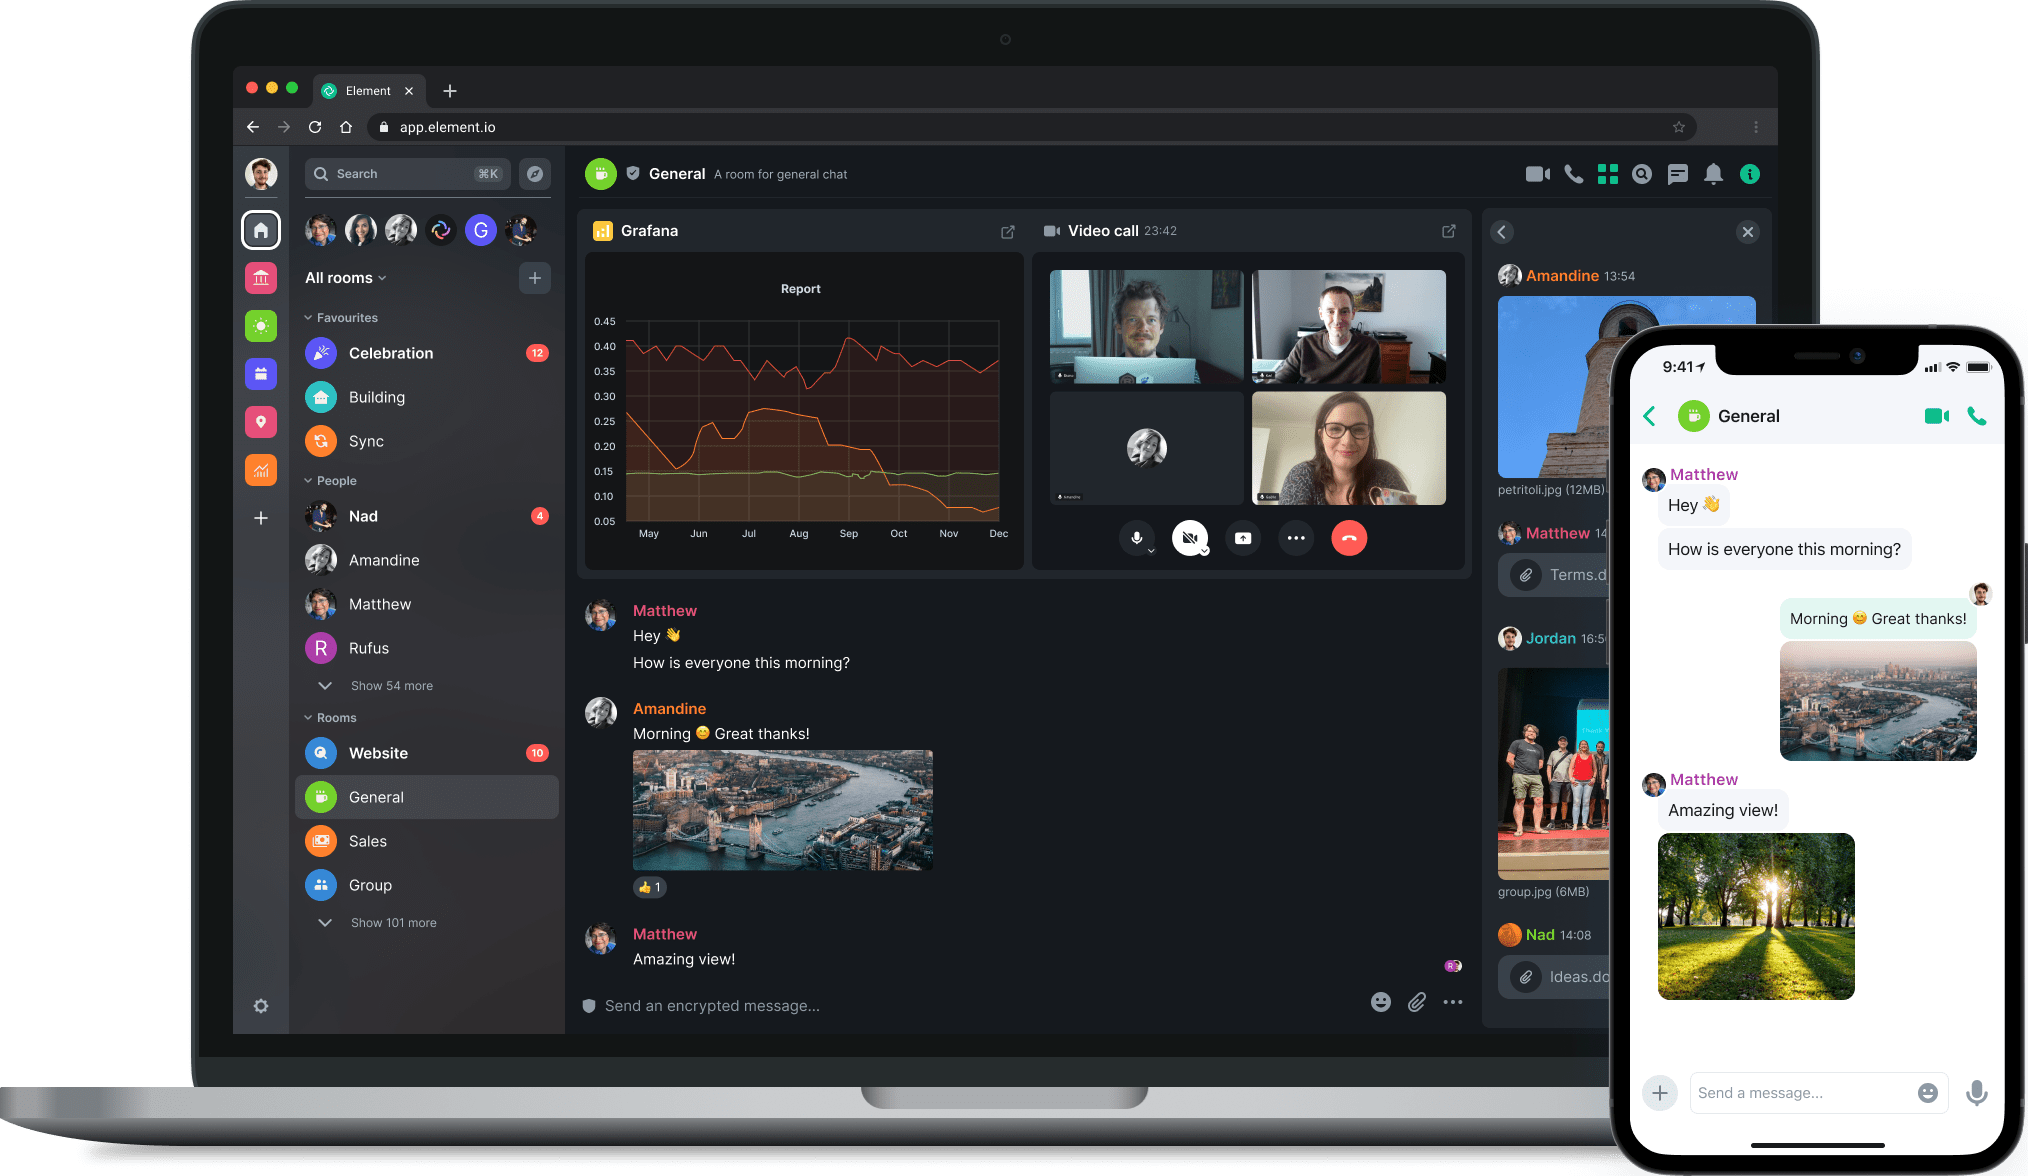Open room info green icon
Image resolution: width=2028 pixels, height=1176 pixels.
point(1749,174)
